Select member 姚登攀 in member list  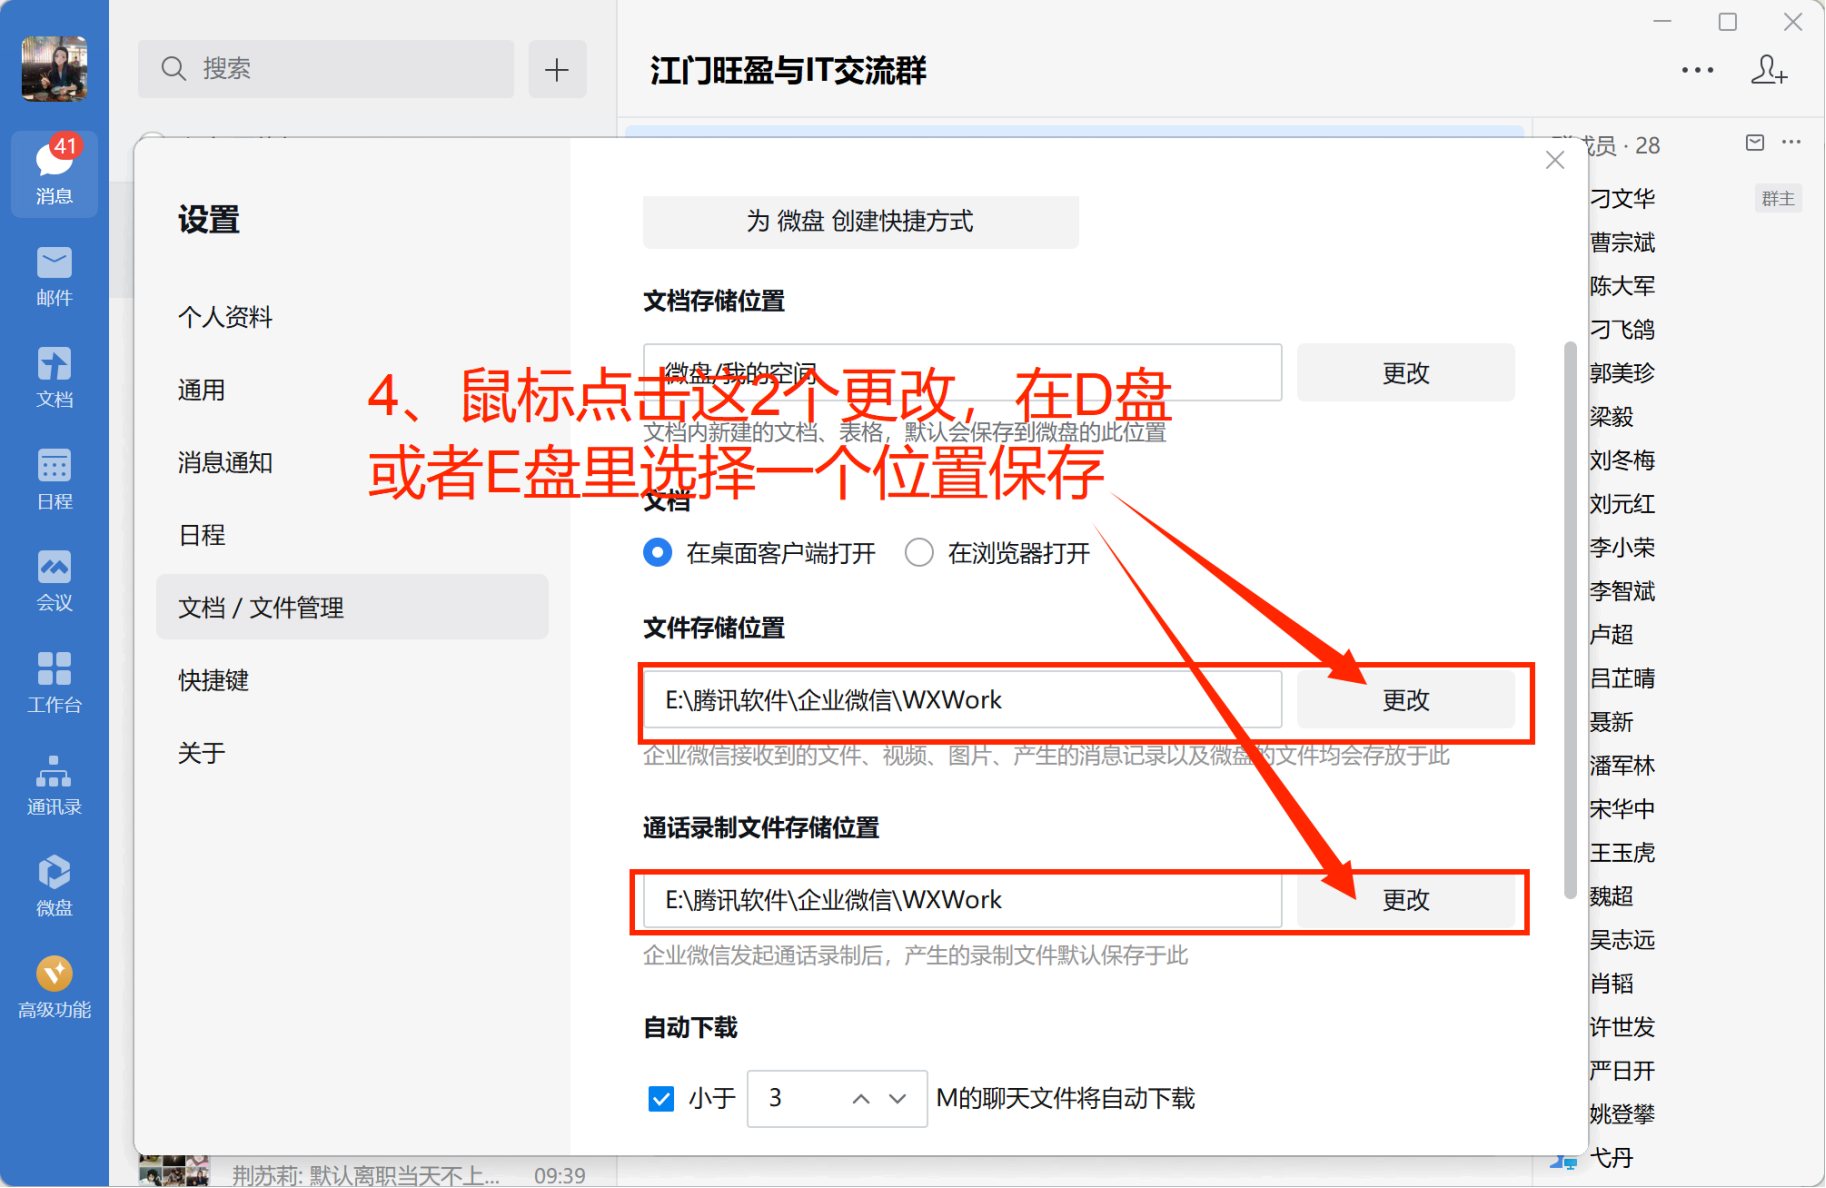click(1622, 1114)
